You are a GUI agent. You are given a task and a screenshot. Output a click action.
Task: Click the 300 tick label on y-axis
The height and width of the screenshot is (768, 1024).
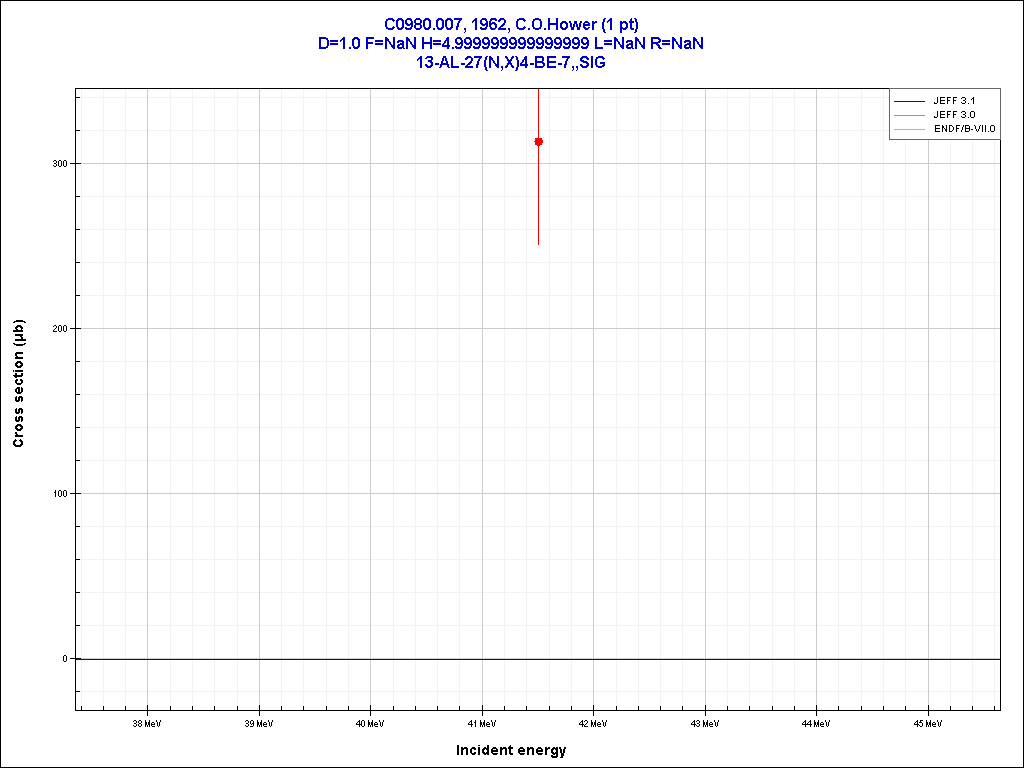coord(60,164)
